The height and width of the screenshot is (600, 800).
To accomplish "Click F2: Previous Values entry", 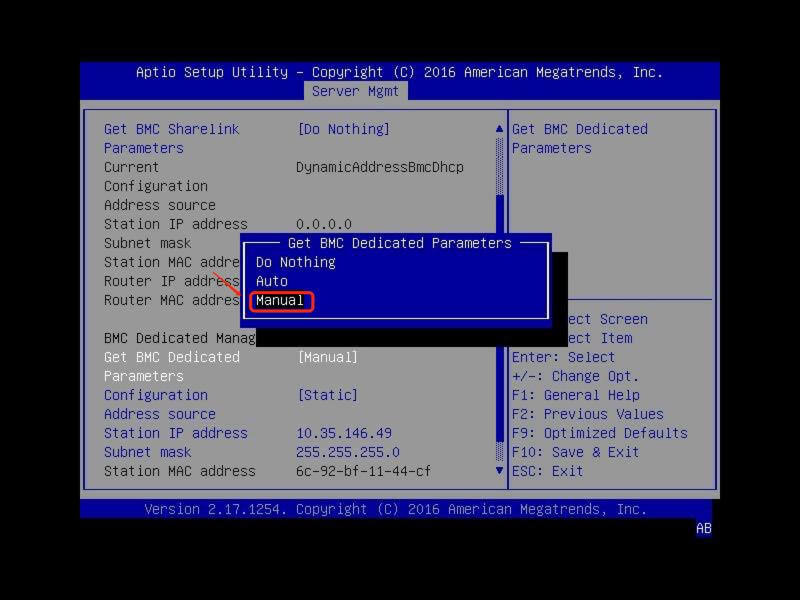I will click(x=587, y=414).
